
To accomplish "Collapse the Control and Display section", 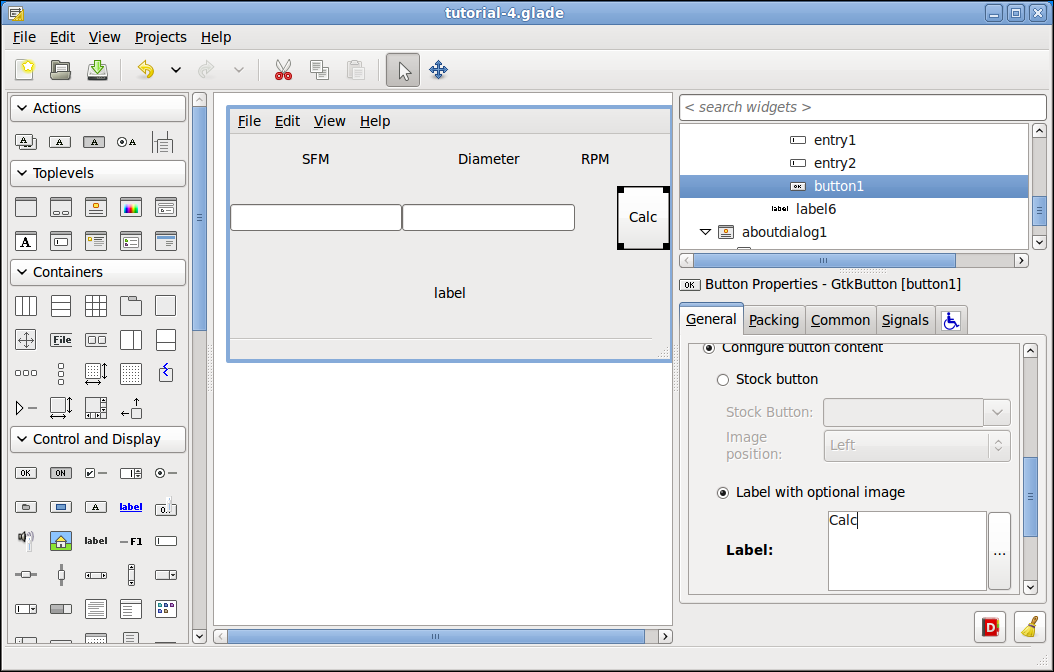I will click(x=98, y=439).
